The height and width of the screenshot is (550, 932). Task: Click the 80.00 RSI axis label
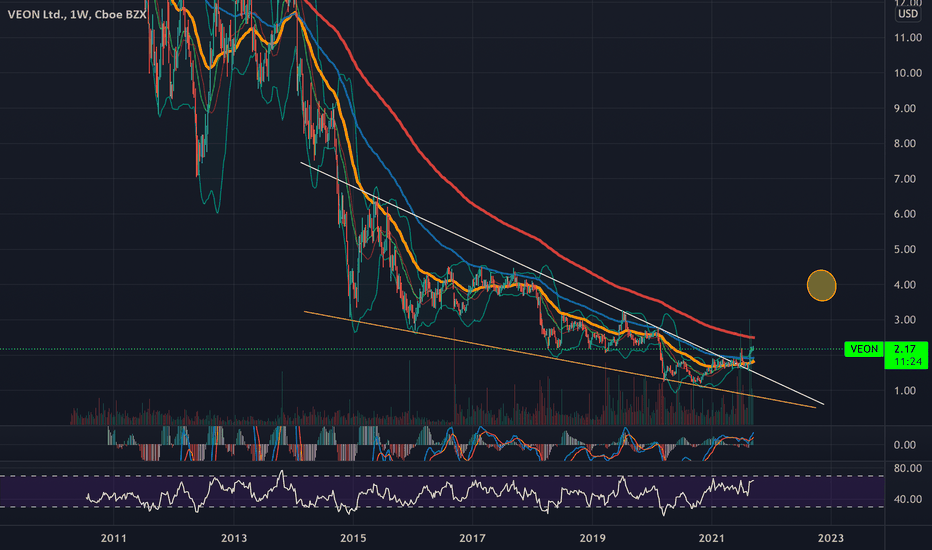pos(908,469)
